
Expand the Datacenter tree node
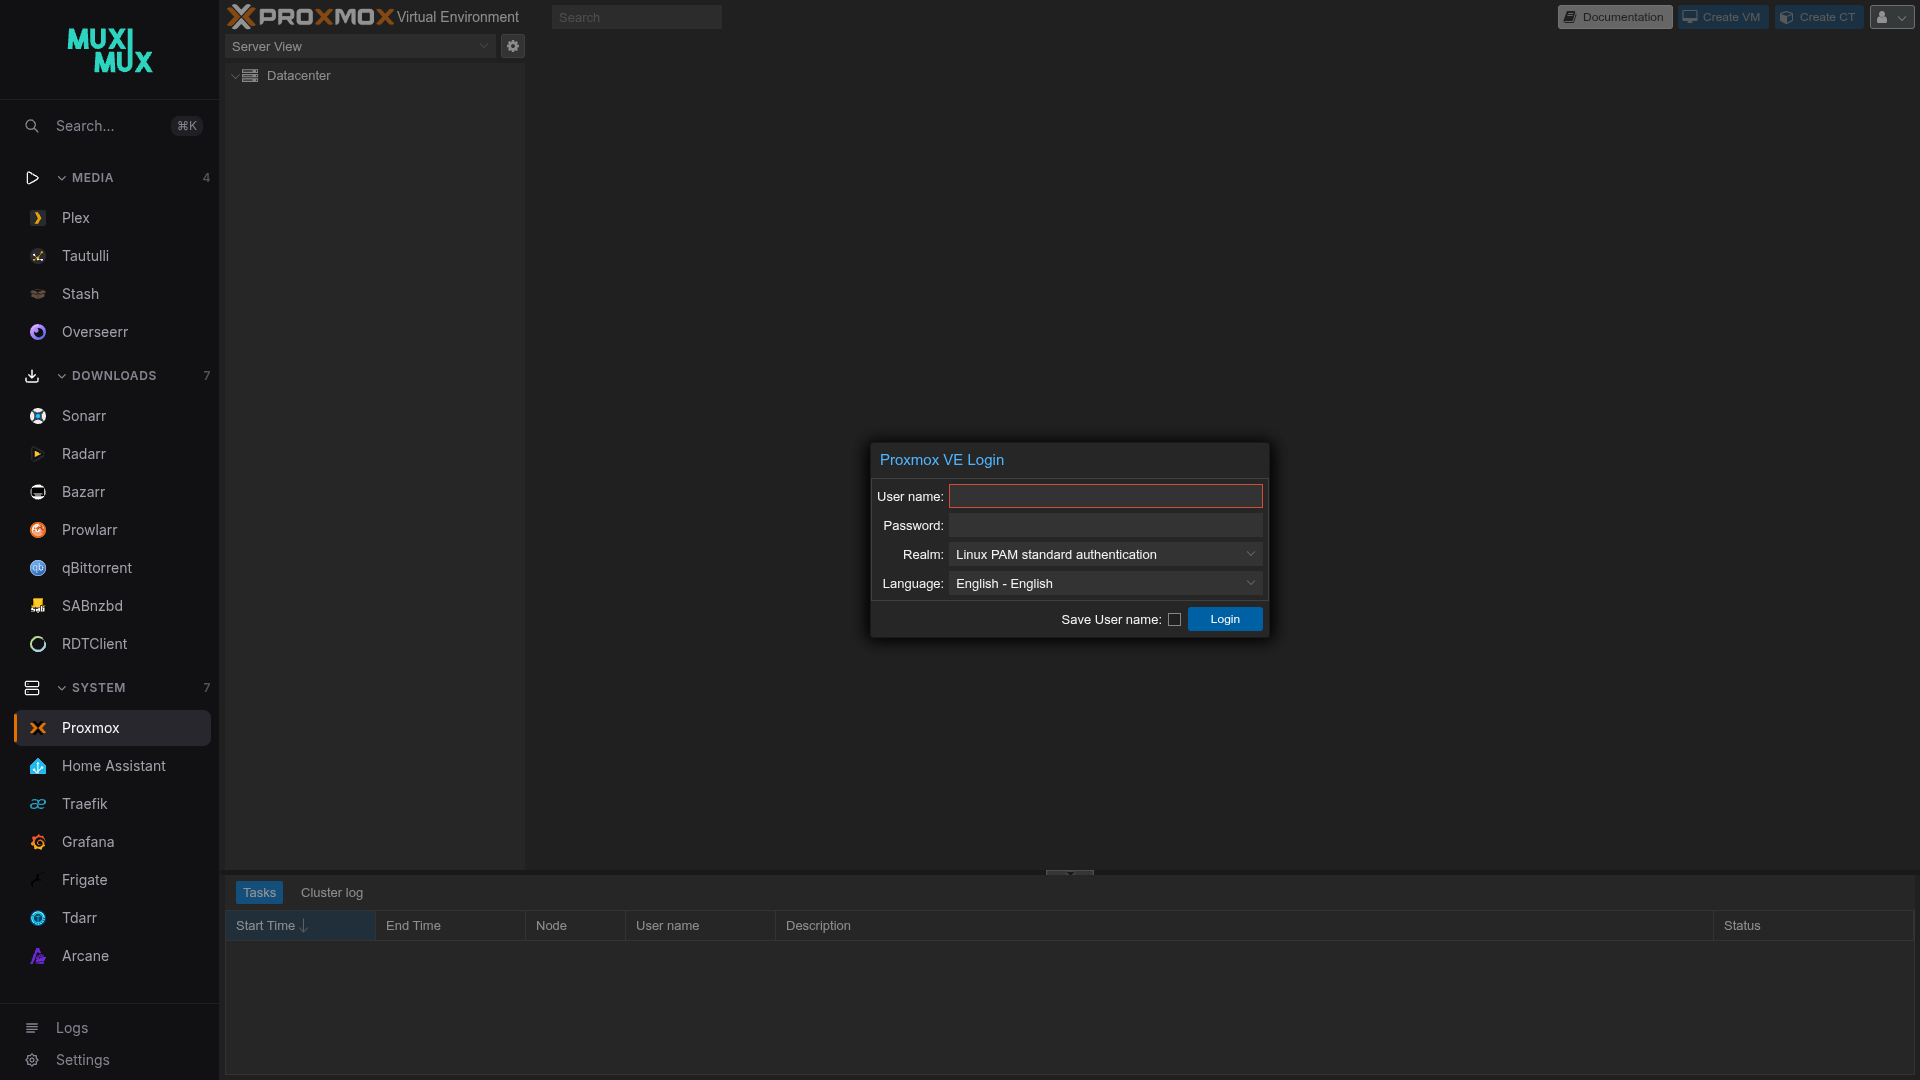236,75
